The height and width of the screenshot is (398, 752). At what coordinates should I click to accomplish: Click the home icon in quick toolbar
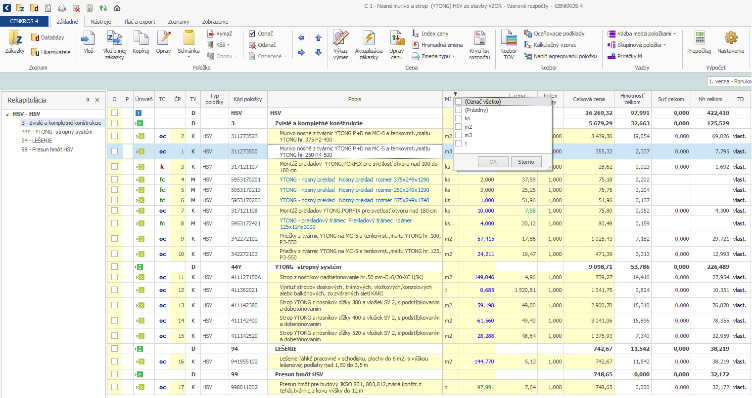tap(117, 8)
